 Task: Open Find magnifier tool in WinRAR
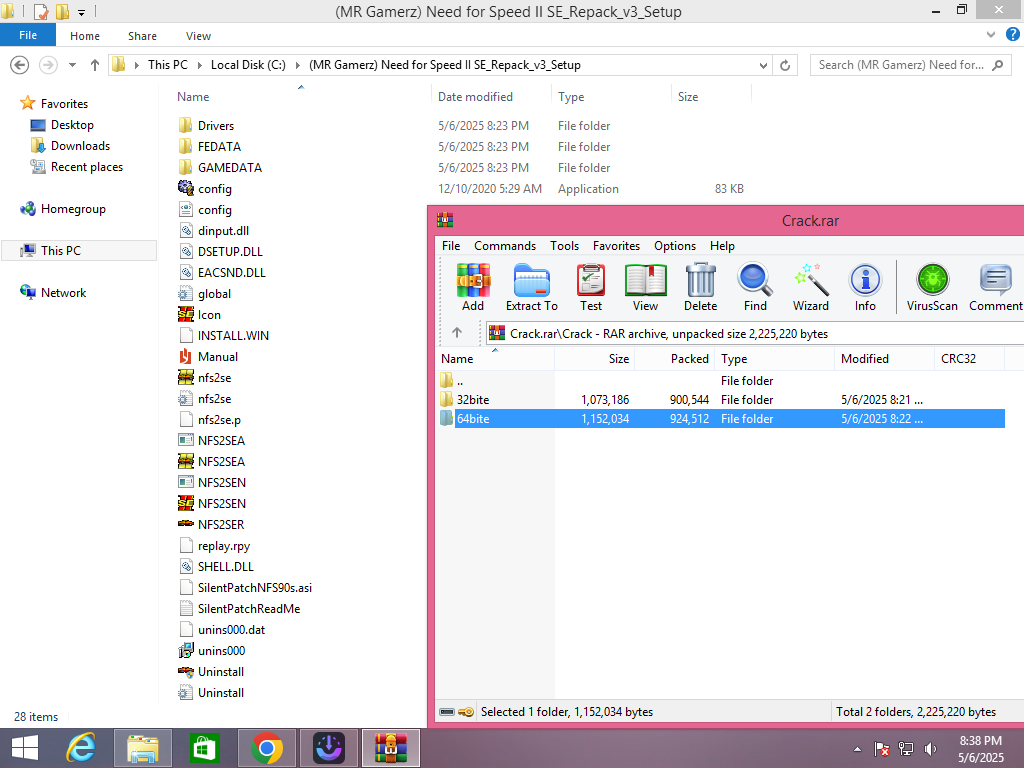click(755, 287)
